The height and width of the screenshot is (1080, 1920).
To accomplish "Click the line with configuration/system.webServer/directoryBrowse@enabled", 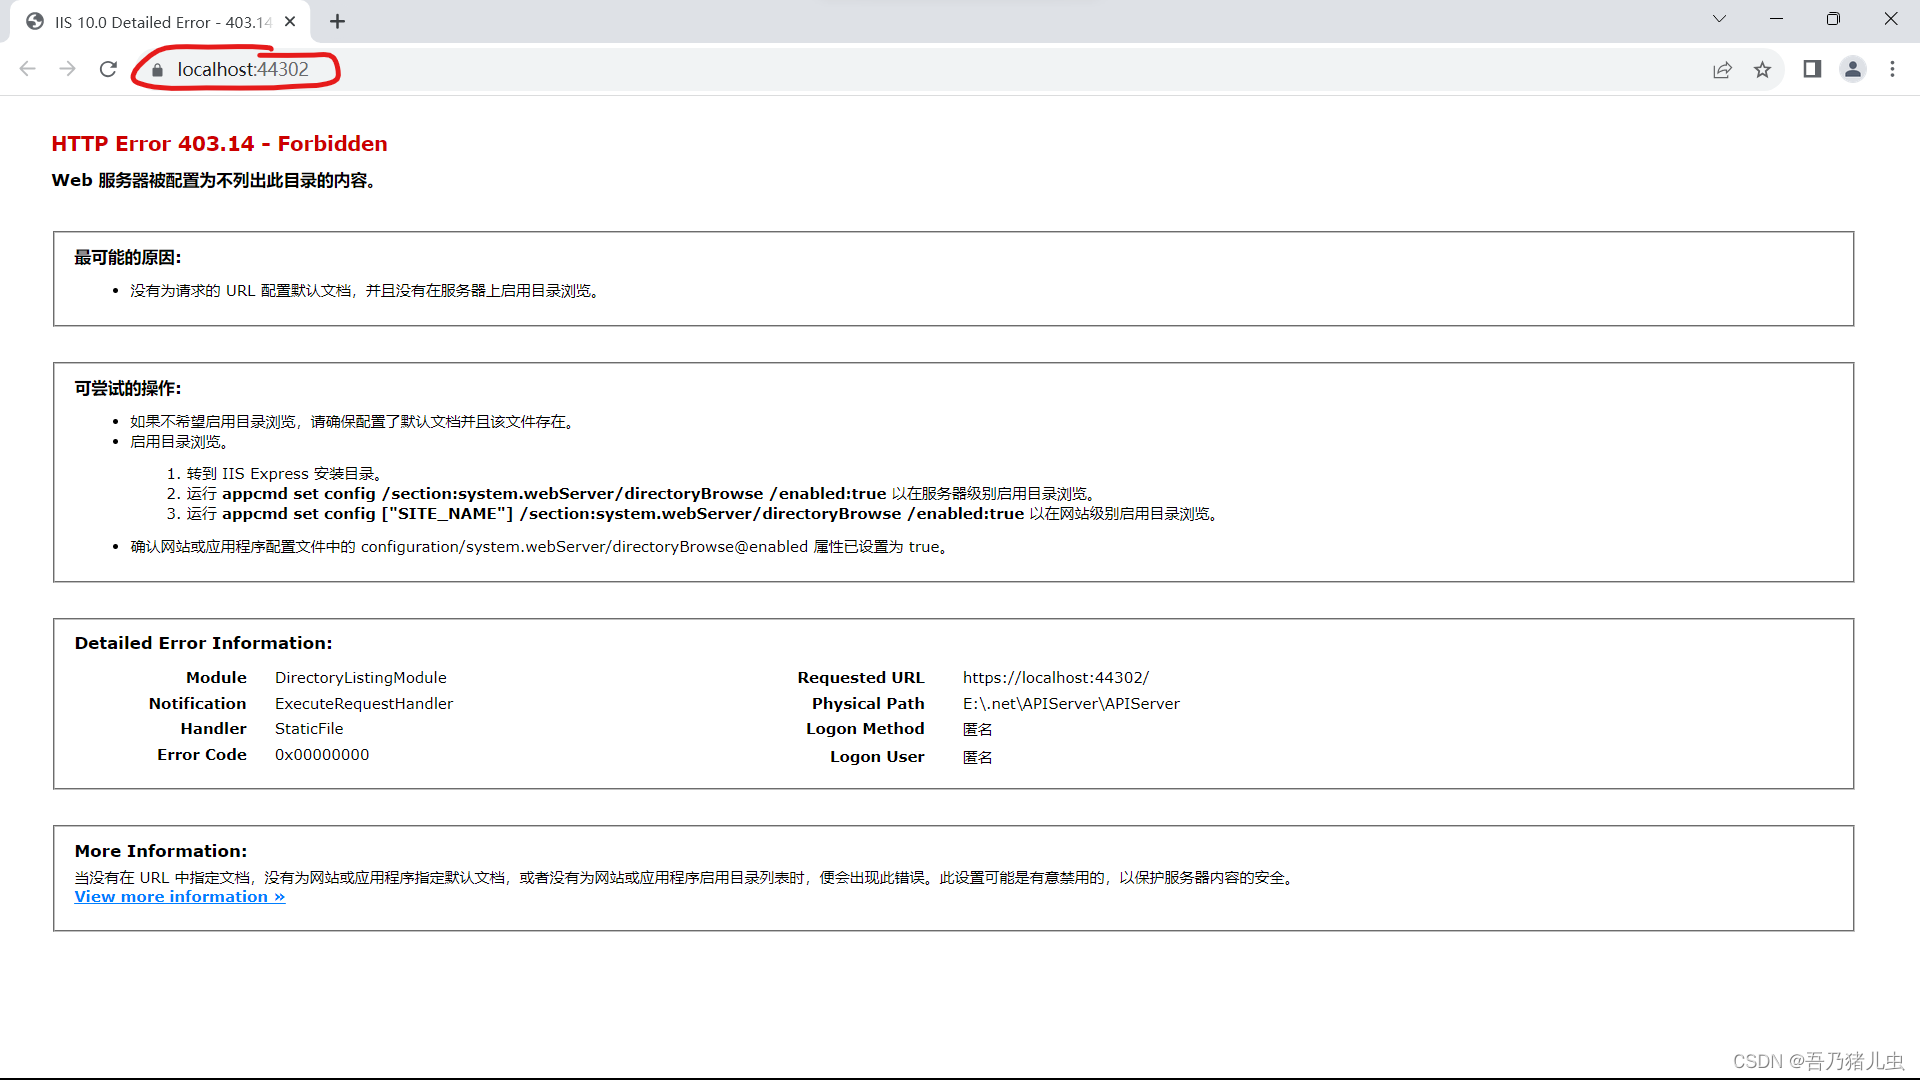I will click(539, 547).
